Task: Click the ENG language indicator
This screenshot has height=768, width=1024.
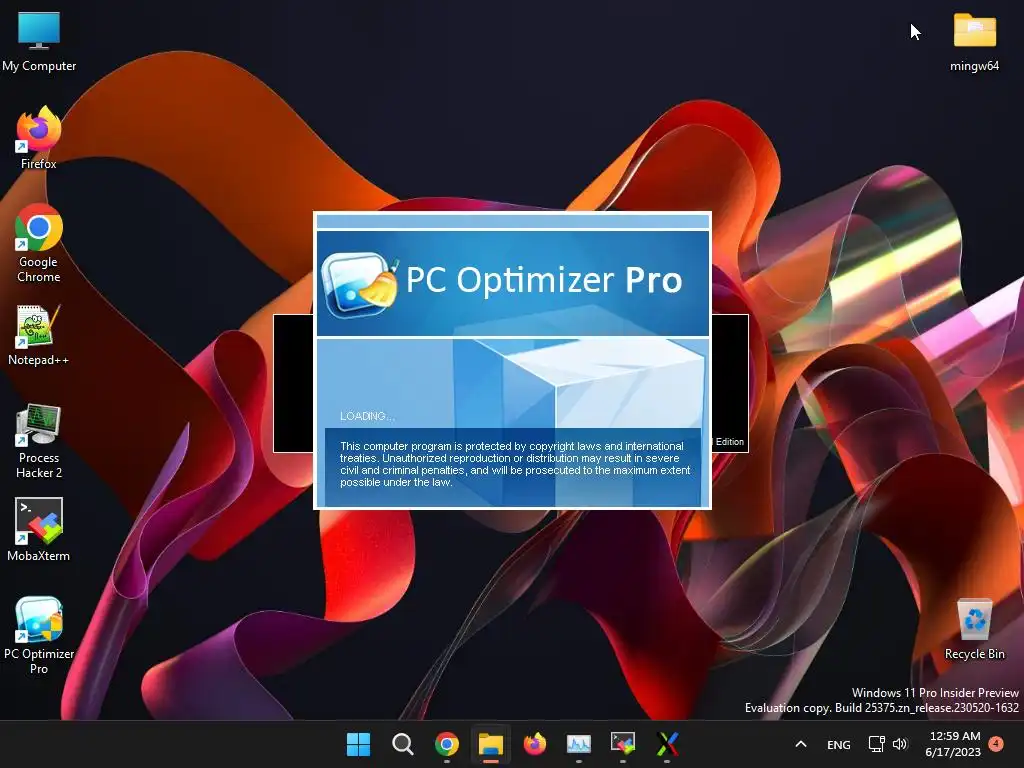Action: pos(839,744)
